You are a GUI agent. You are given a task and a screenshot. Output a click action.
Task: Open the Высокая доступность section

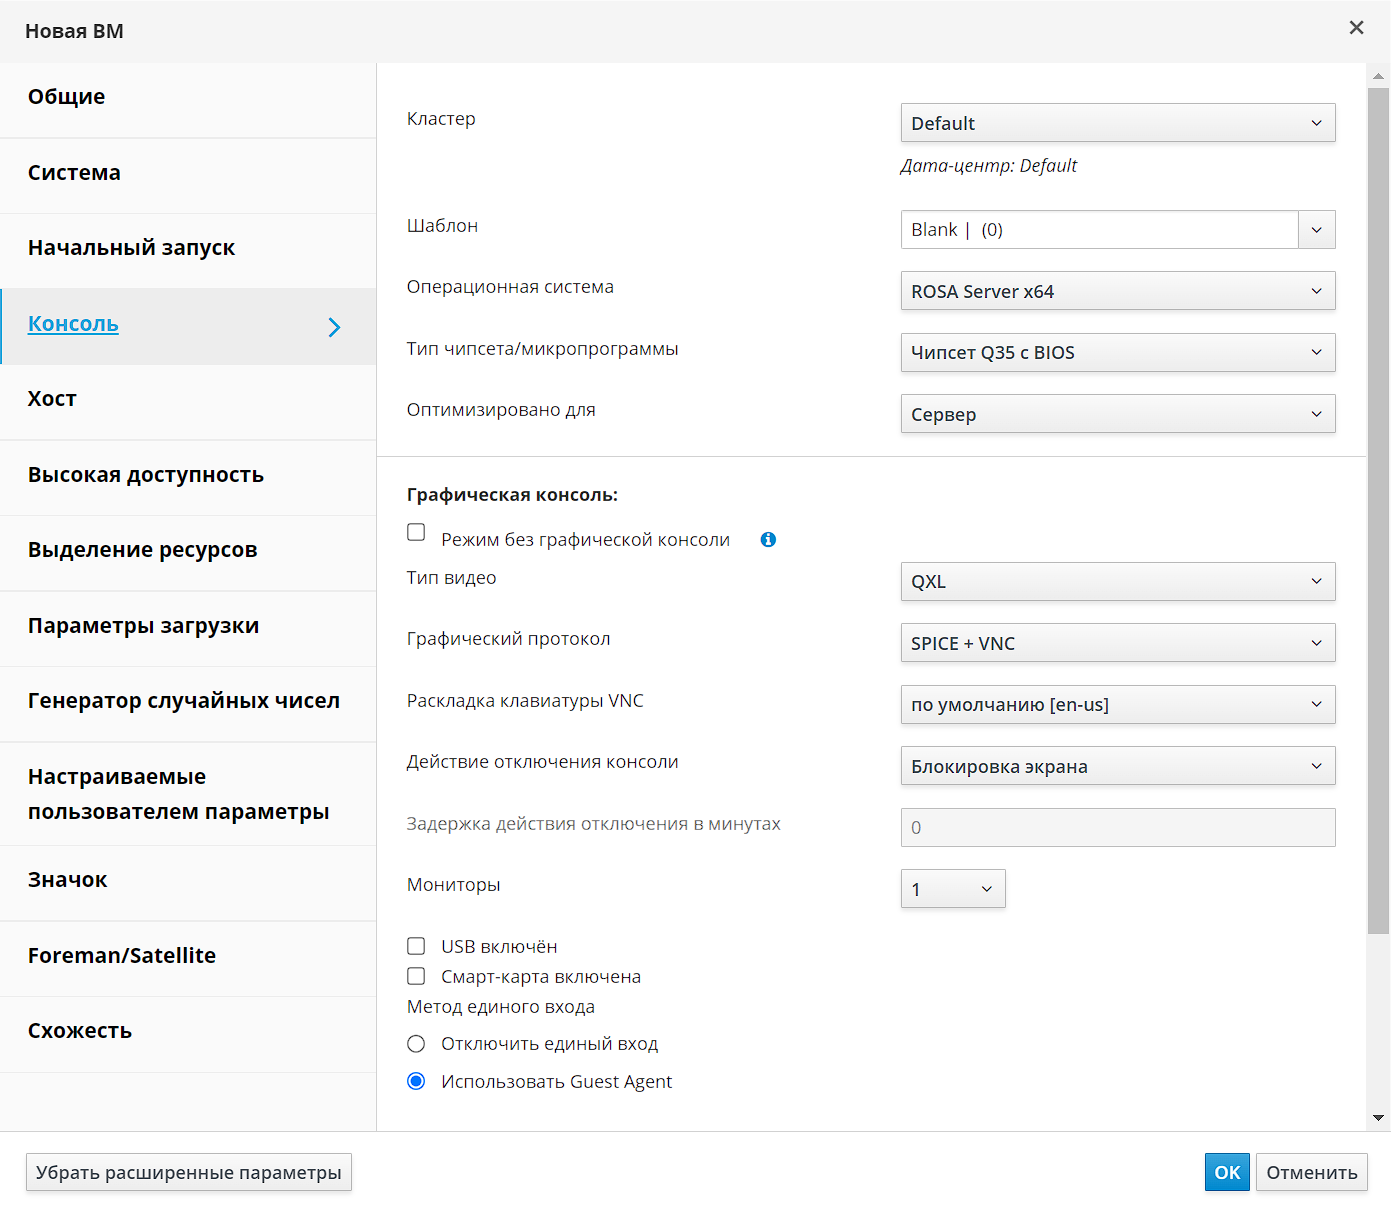(x=146, y=475)
